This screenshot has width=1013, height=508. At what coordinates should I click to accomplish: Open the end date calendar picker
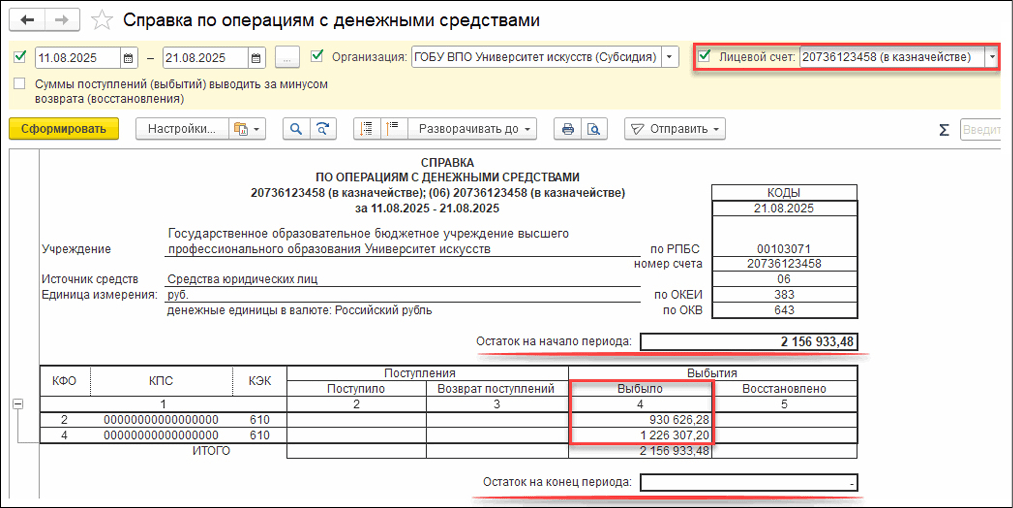[256, 57]
